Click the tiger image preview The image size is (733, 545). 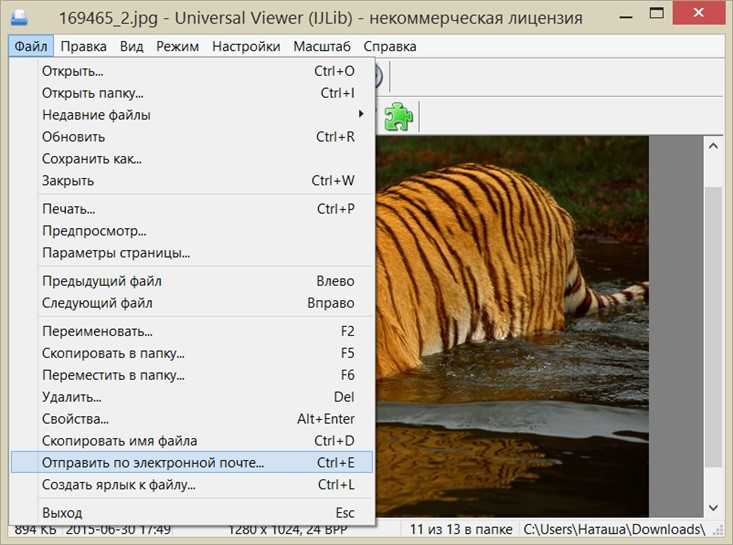(x=512, y=326)
